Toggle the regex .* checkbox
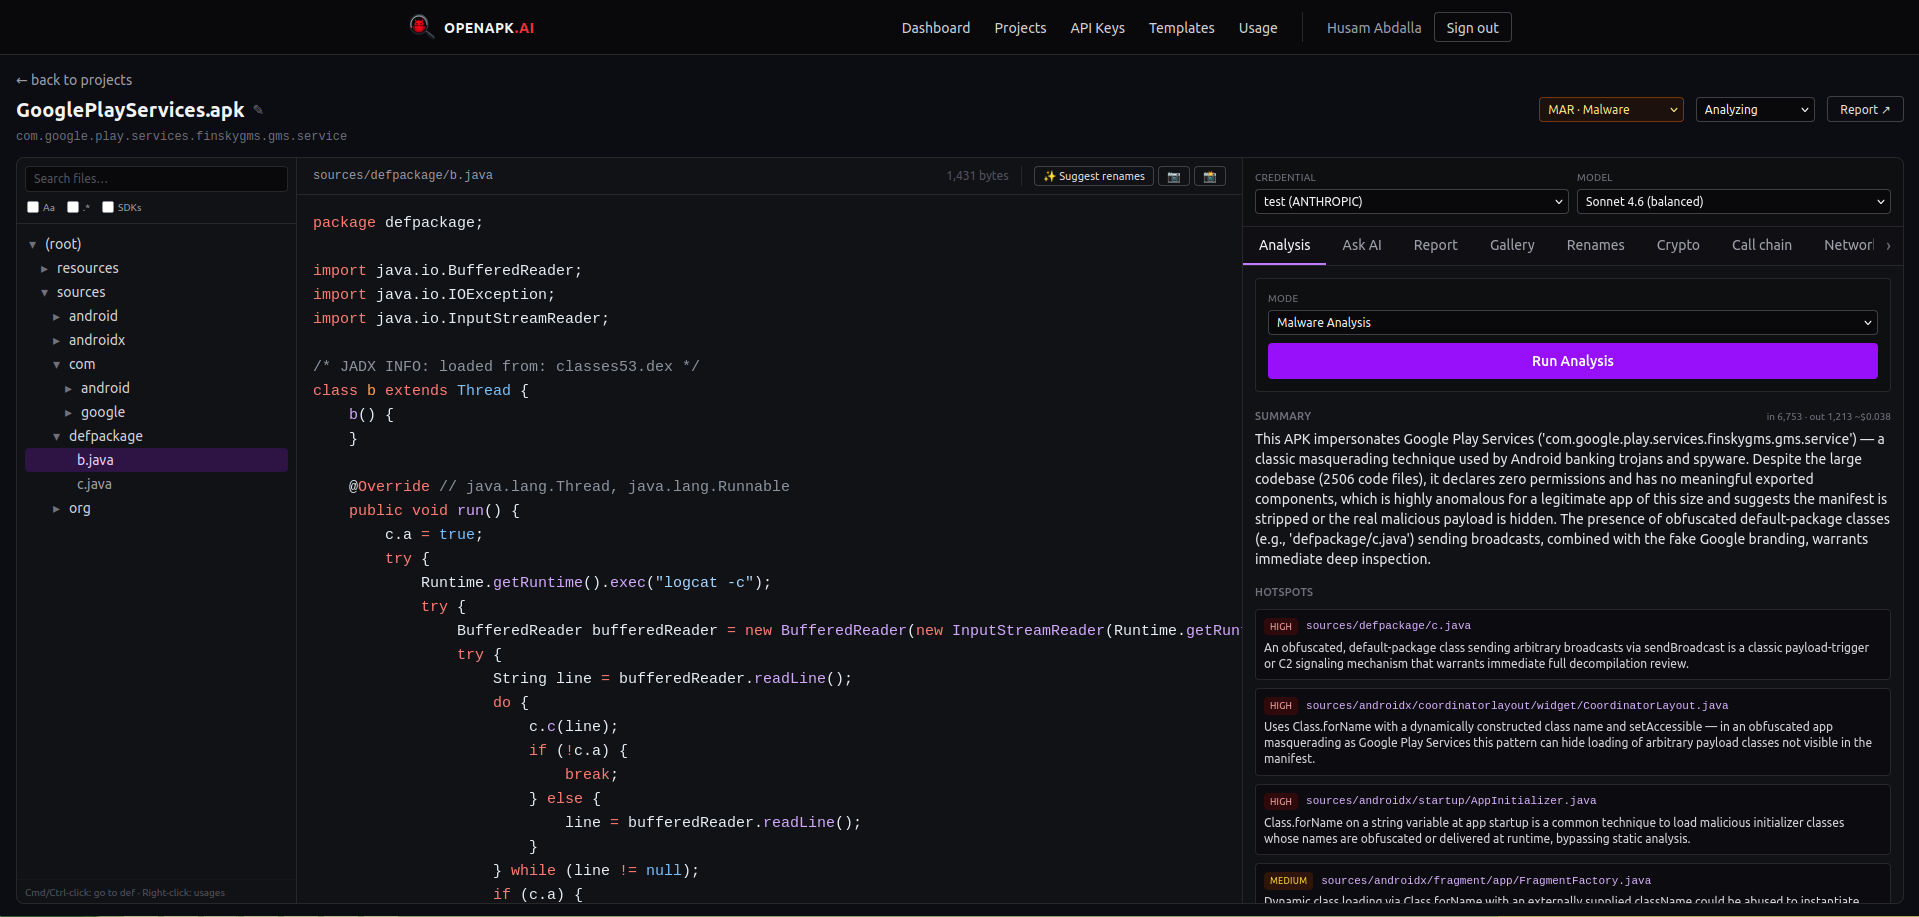 73,207
